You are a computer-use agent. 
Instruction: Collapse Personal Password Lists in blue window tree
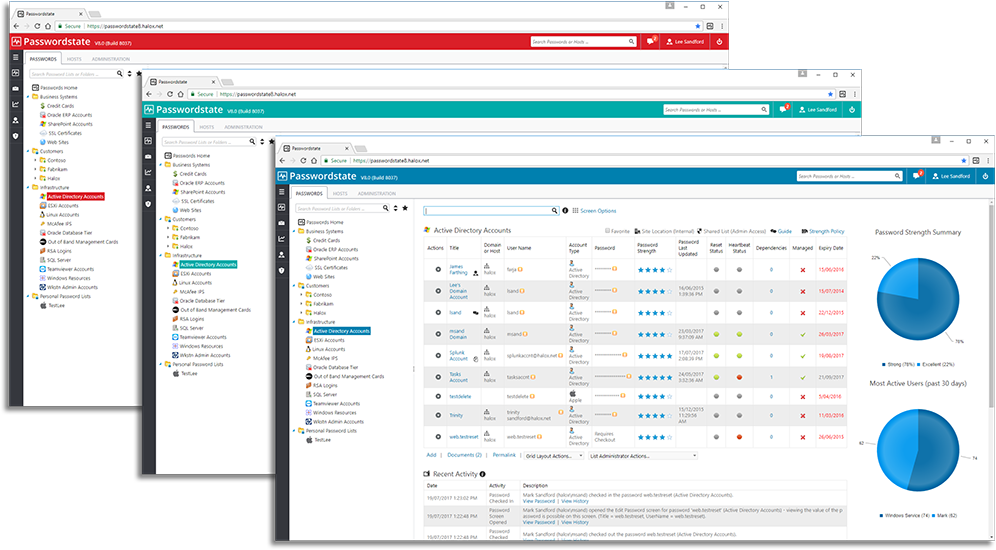294,431
